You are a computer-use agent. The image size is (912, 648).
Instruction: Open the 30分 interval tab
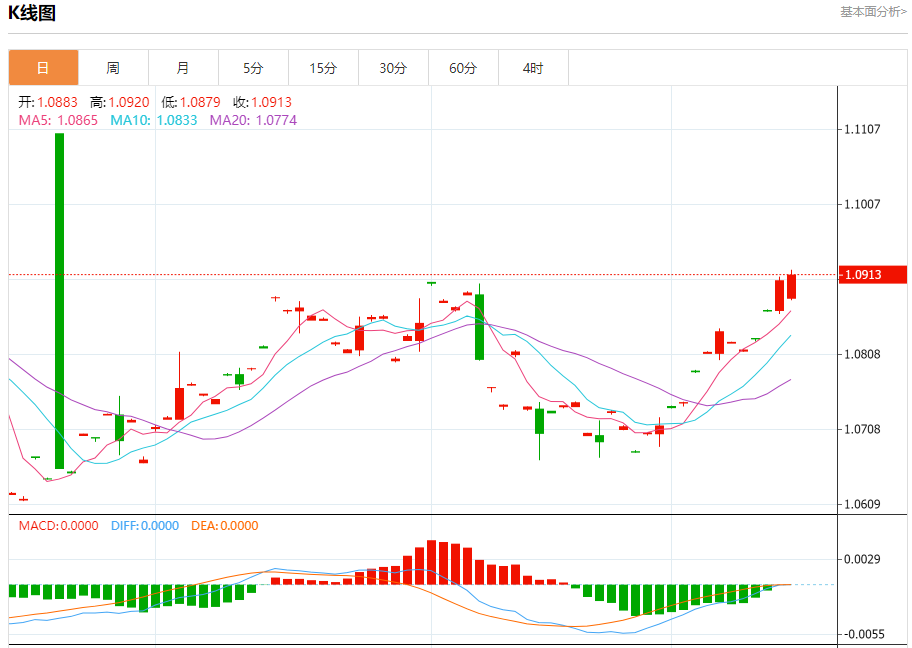click(393, 68)
